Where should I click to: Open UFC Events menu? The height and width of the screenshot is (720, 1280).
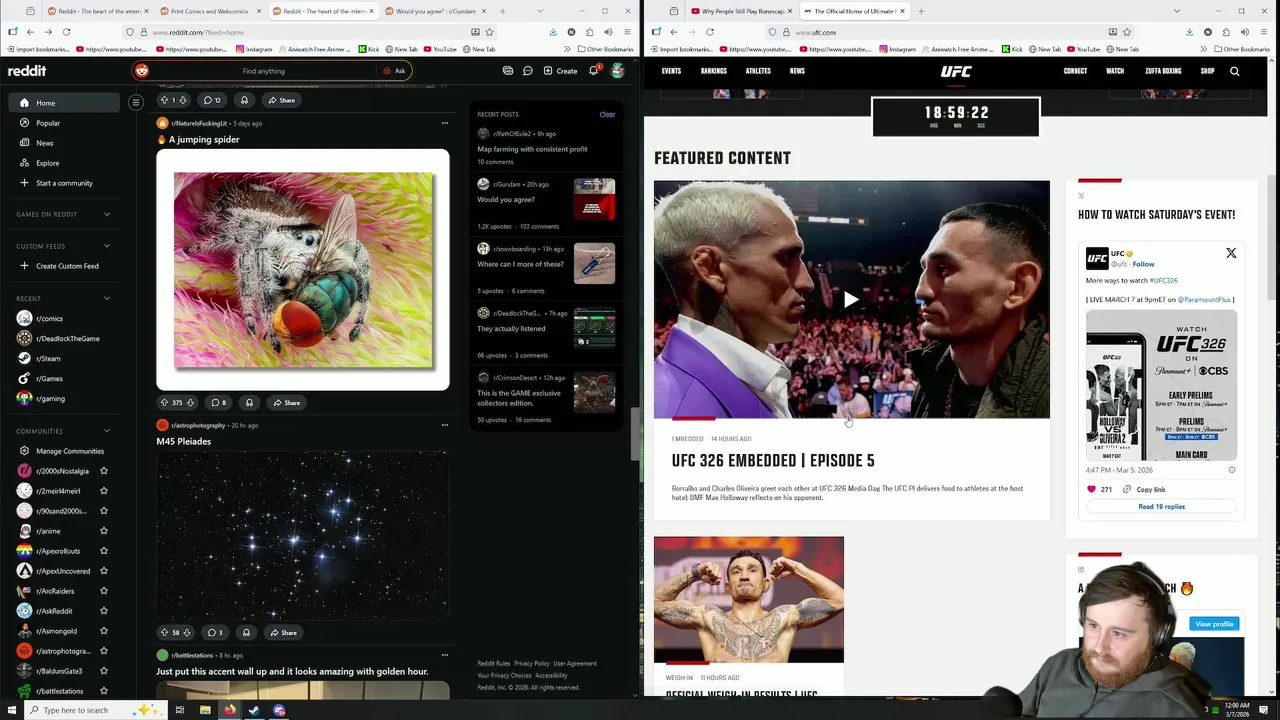click(671, 71)
